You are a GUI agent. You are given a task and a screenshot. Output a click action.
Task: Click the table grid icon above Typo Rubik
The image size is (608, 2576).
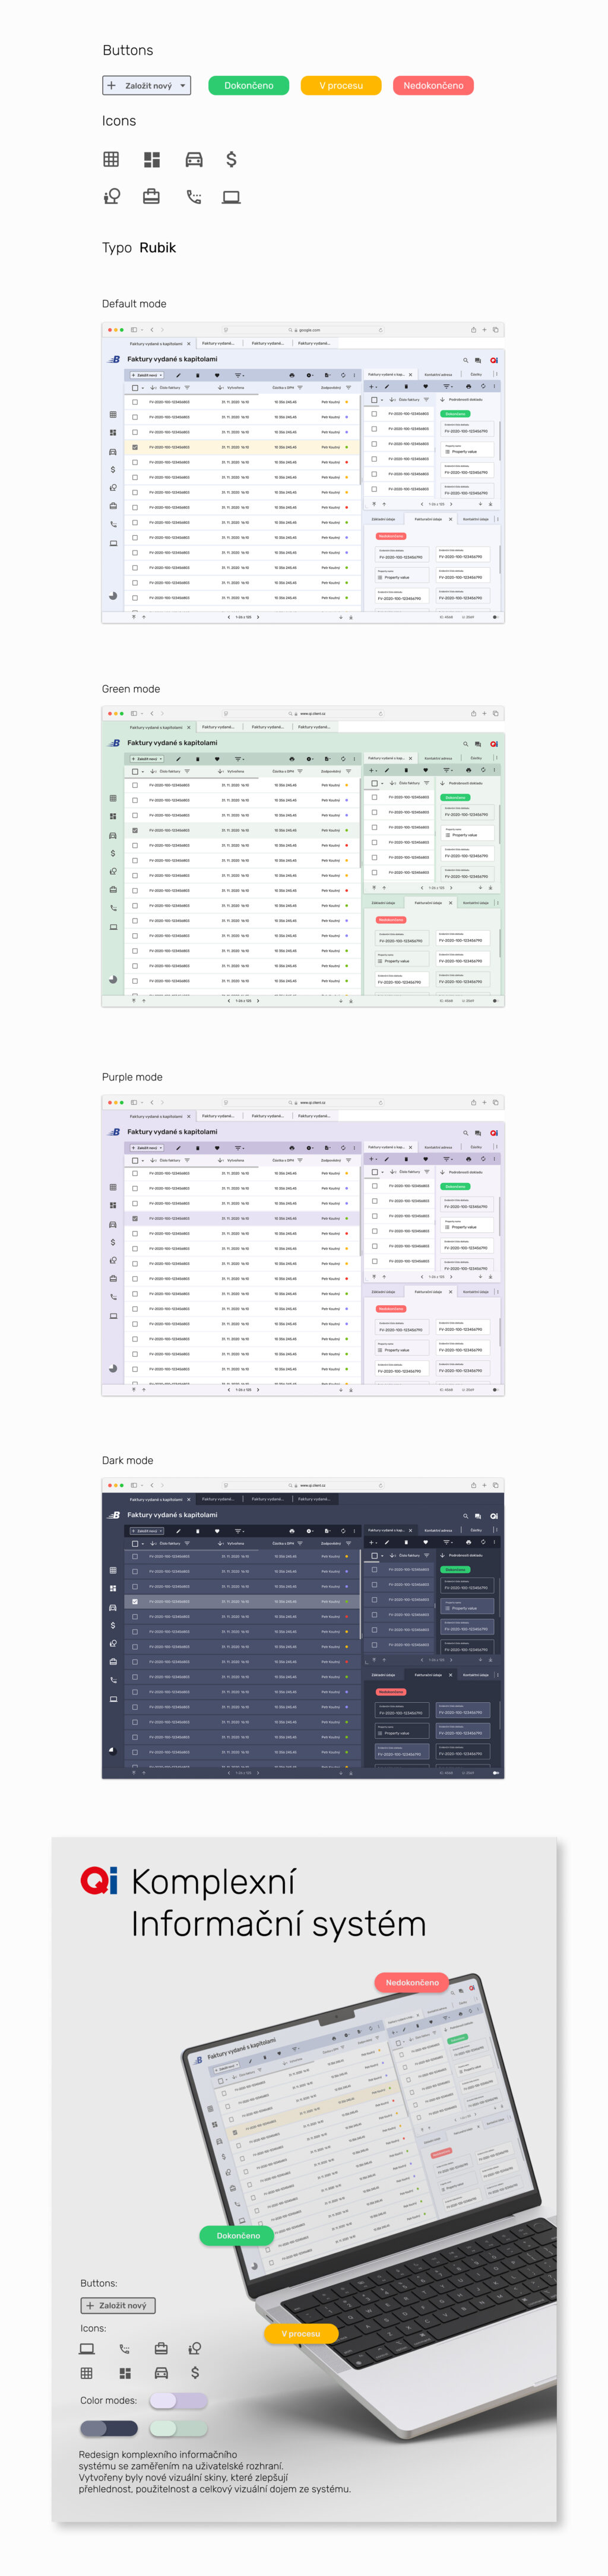coord(111,159)
